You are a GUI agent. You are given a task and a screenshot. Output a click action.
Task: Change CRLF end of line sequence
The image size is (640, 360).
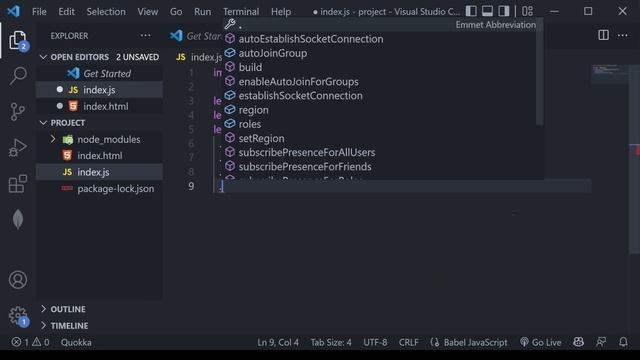click(x=409, y=342)
